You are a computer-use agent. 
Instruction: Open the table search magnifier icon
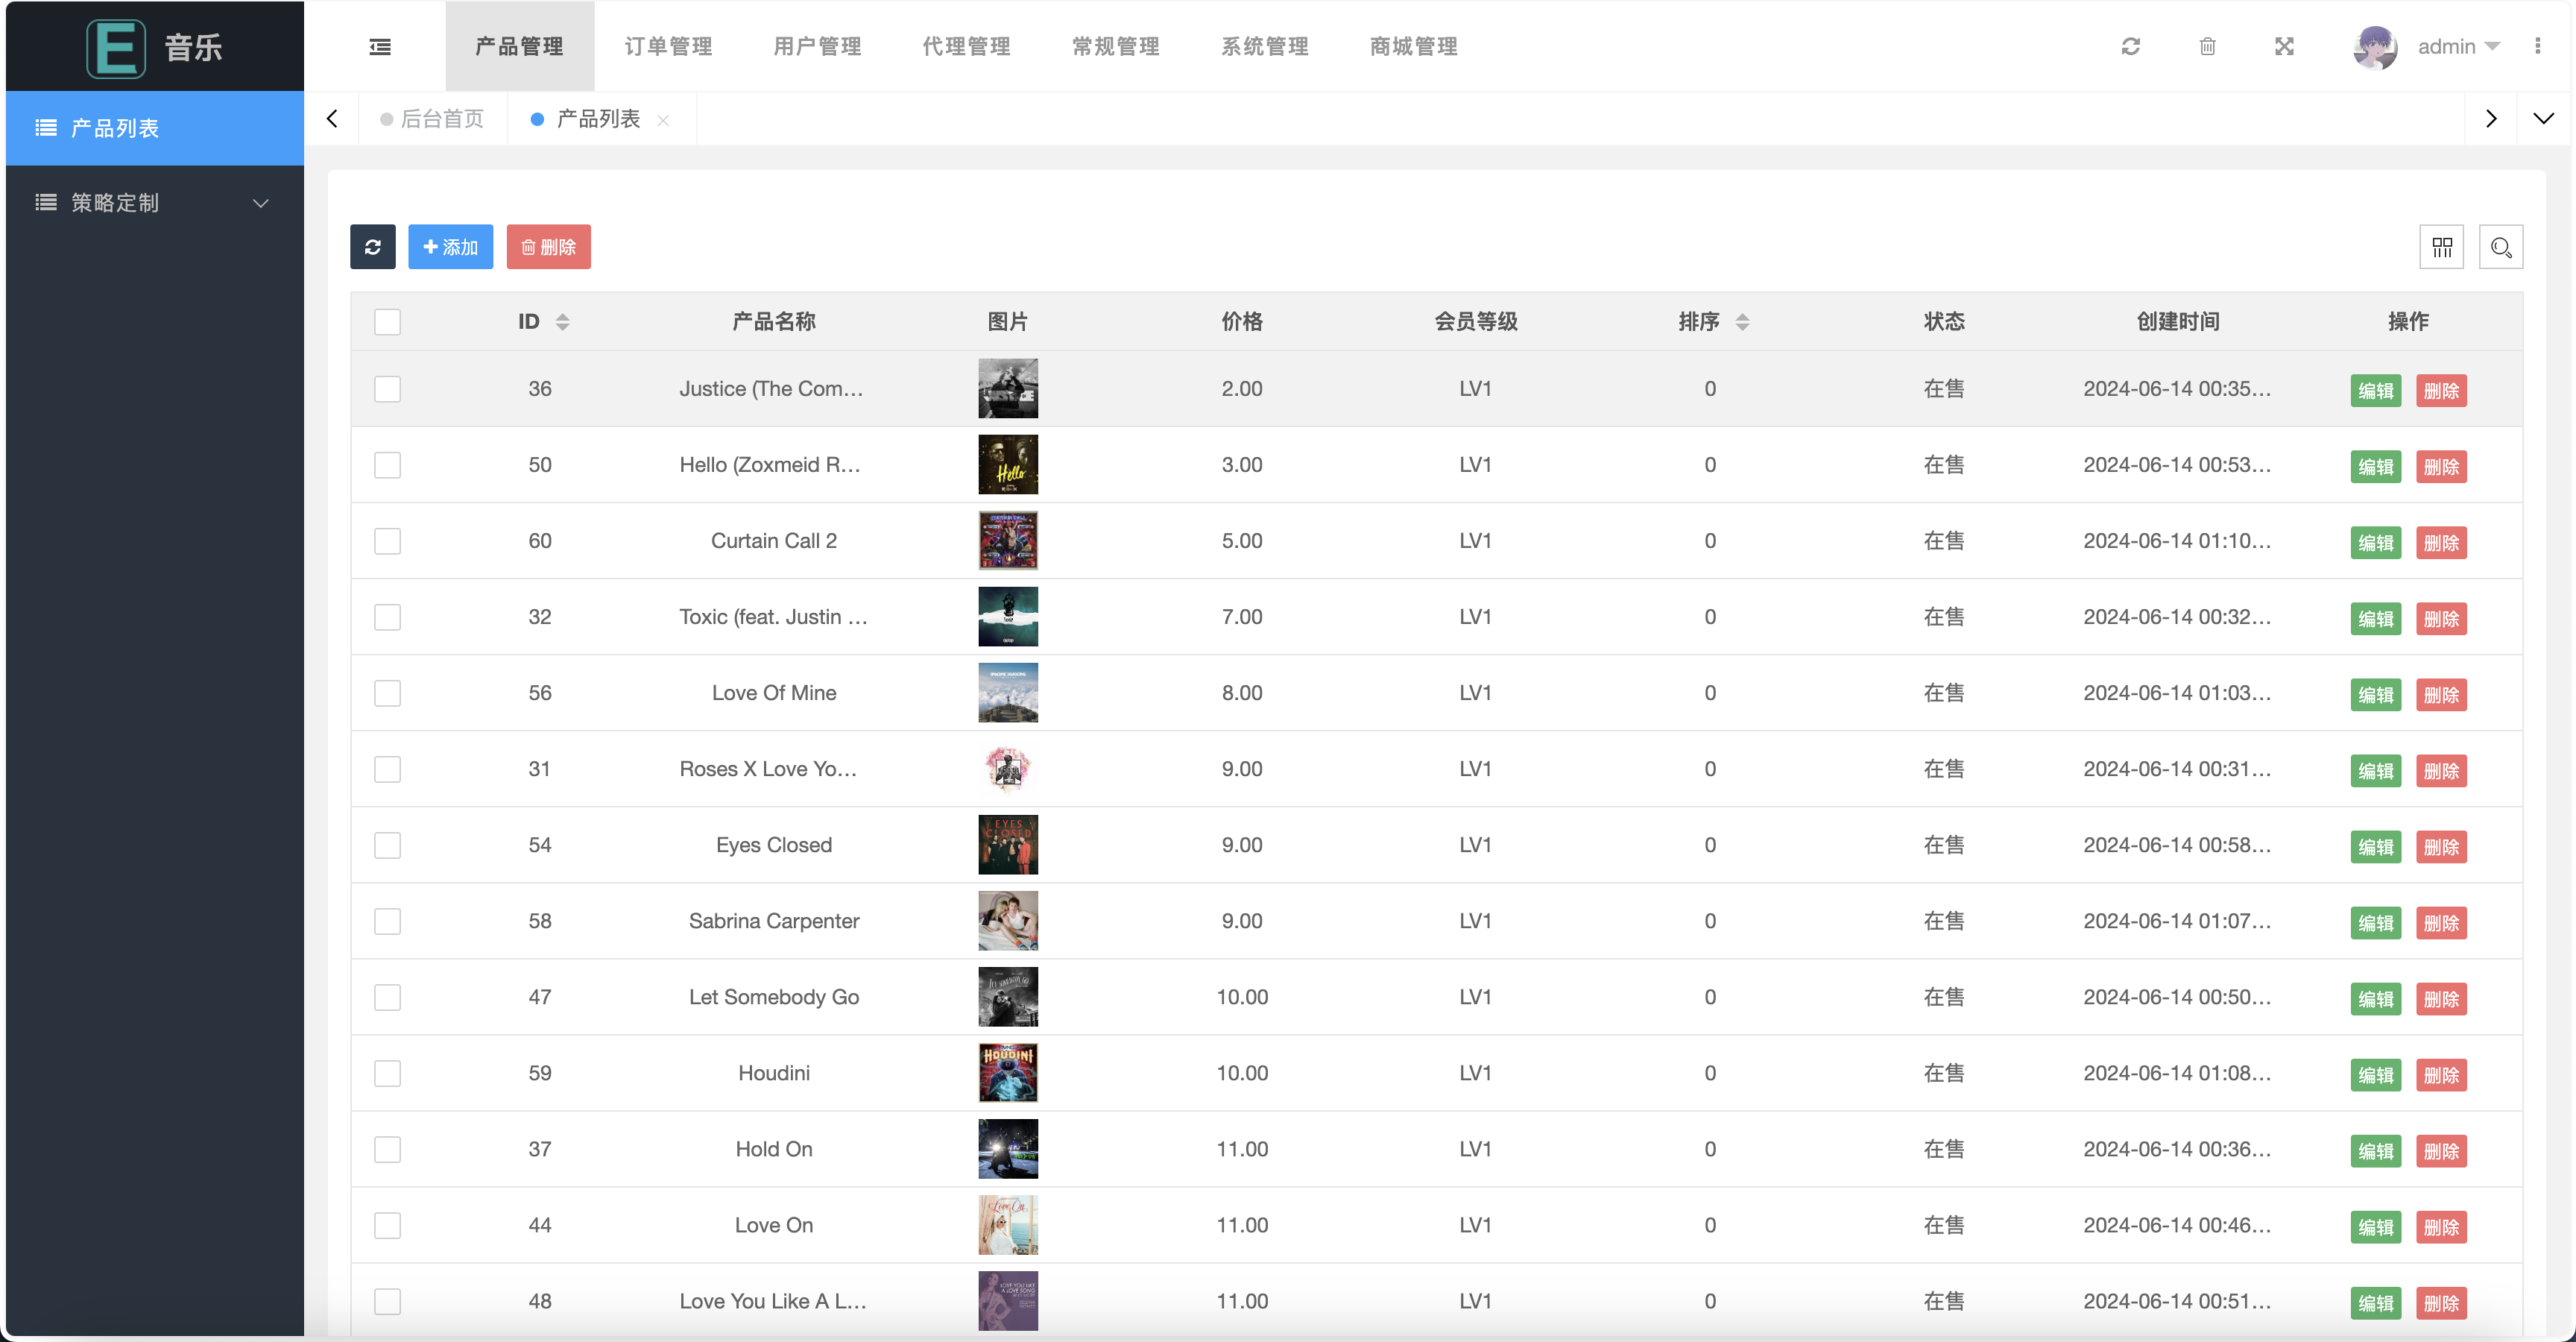coord(2501,247)
